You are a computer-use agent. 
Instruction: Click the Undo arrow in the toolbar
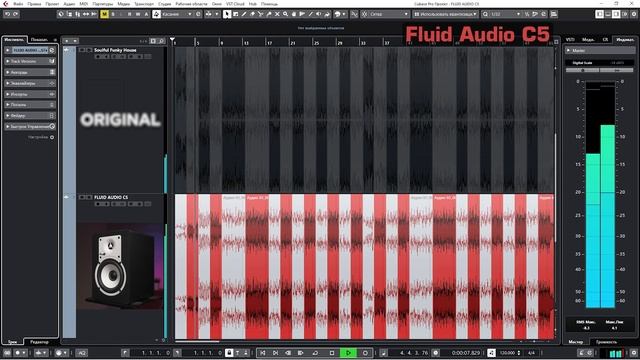click(7, 14)
